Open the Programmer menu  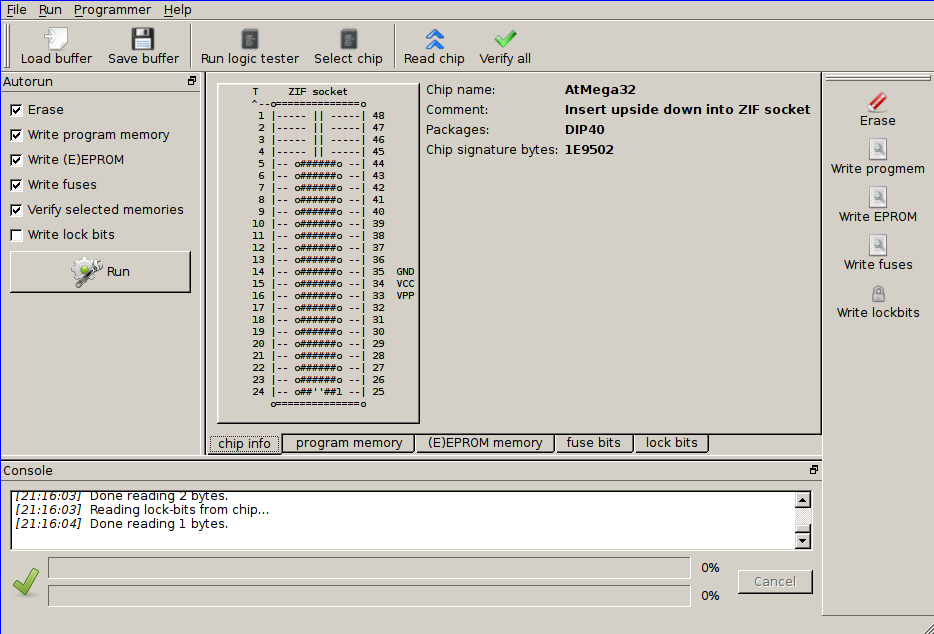pos(113,10)
